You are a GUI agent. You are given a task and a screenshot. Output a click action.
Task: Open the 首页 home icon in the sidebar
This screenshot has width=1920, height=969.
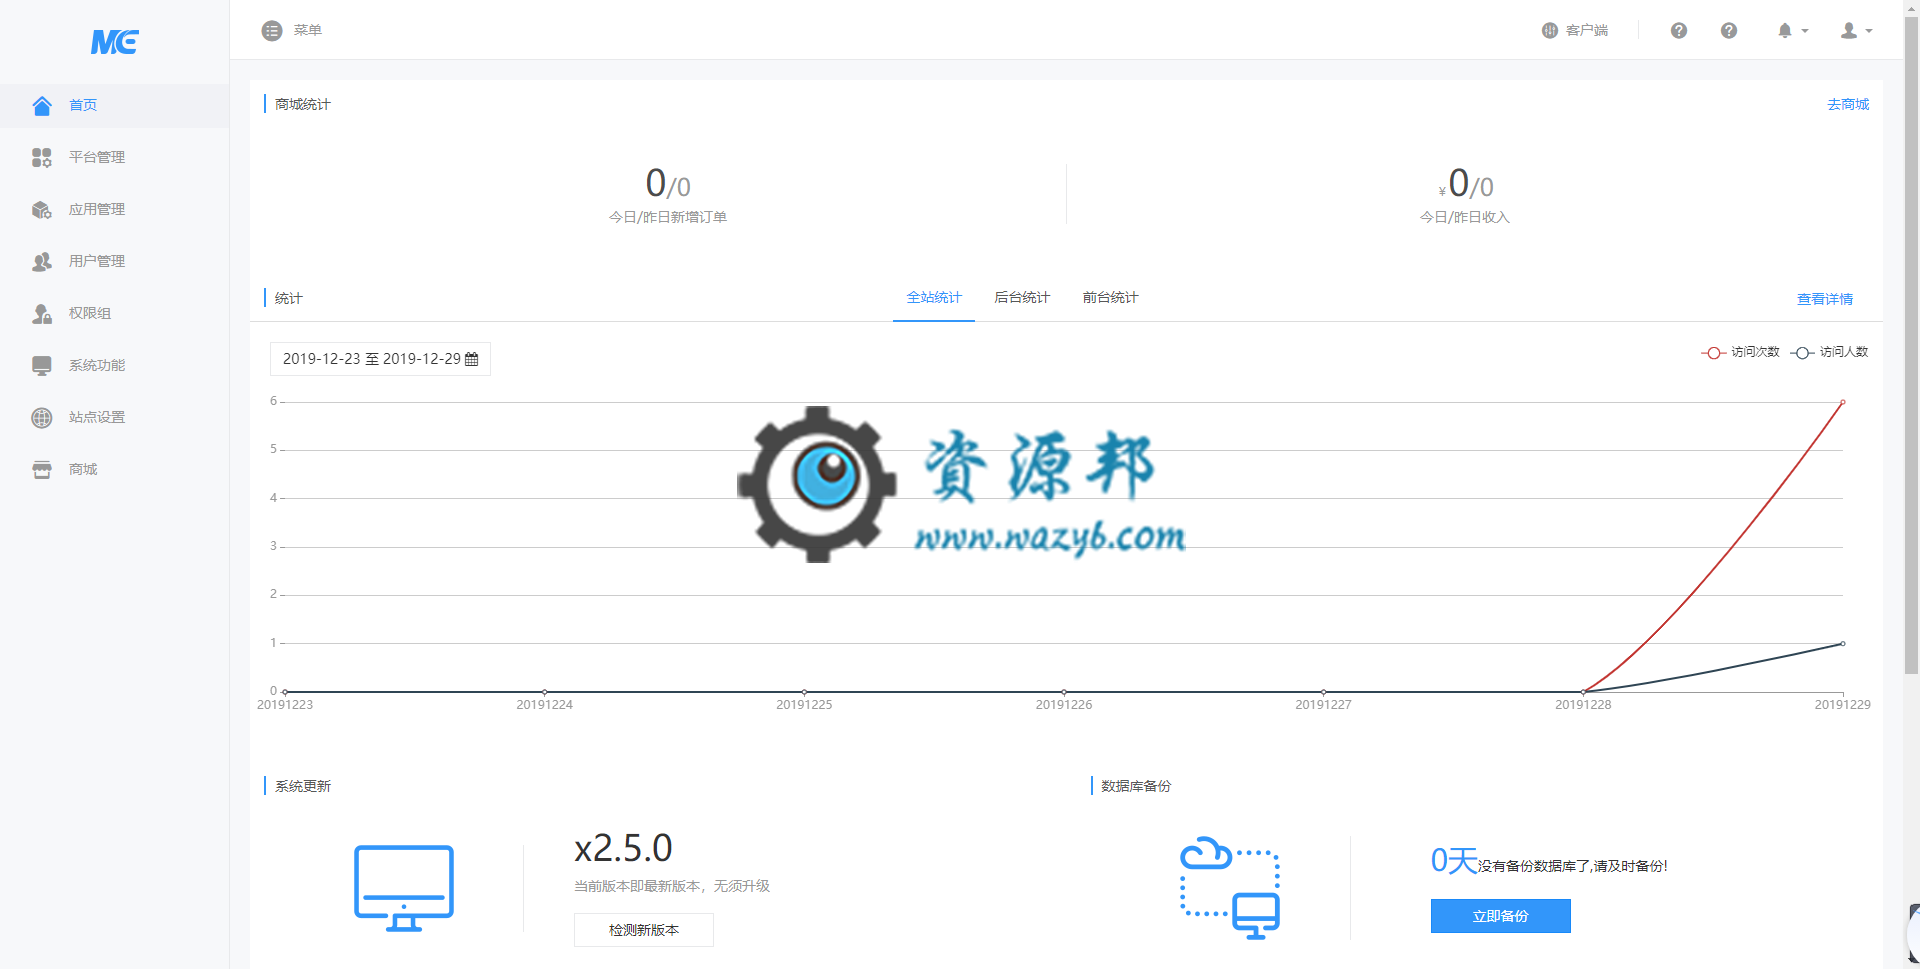coord(42,106)
